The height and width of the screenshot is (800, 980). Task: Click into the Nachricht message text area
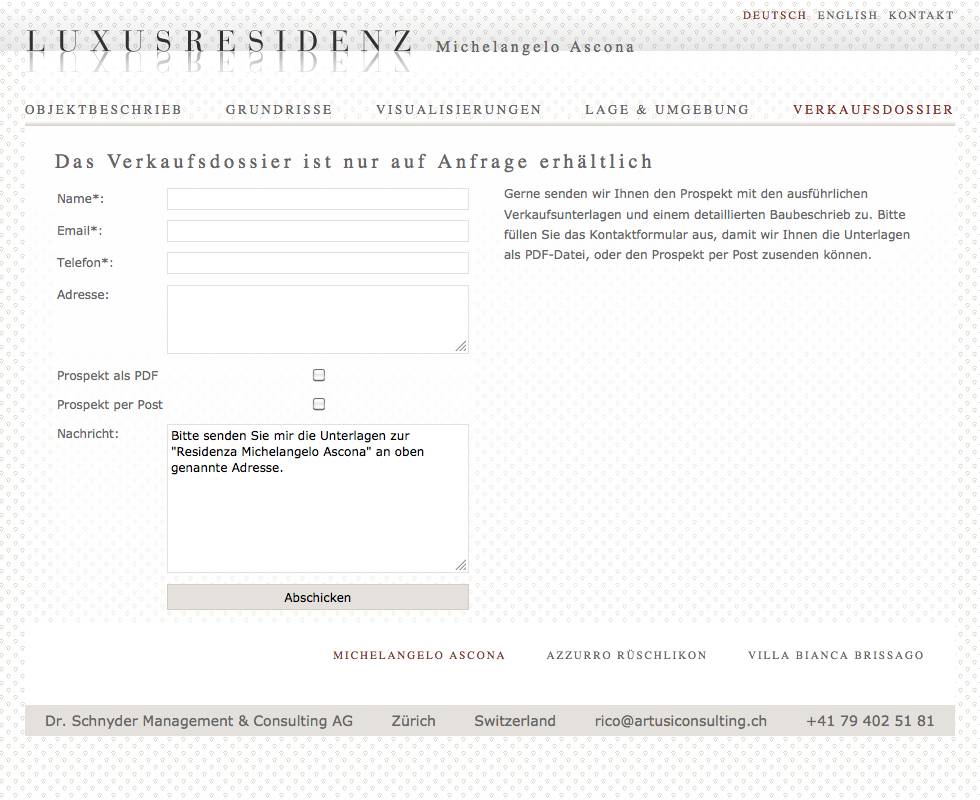click(x=318, y=498)
